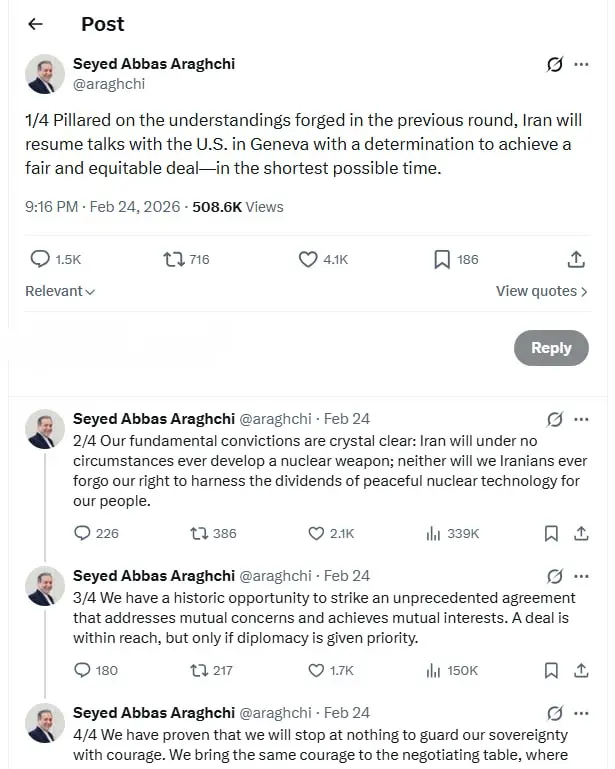
Task: Open more options on the 4/4 reply
Action: click(x=582, y=713)
